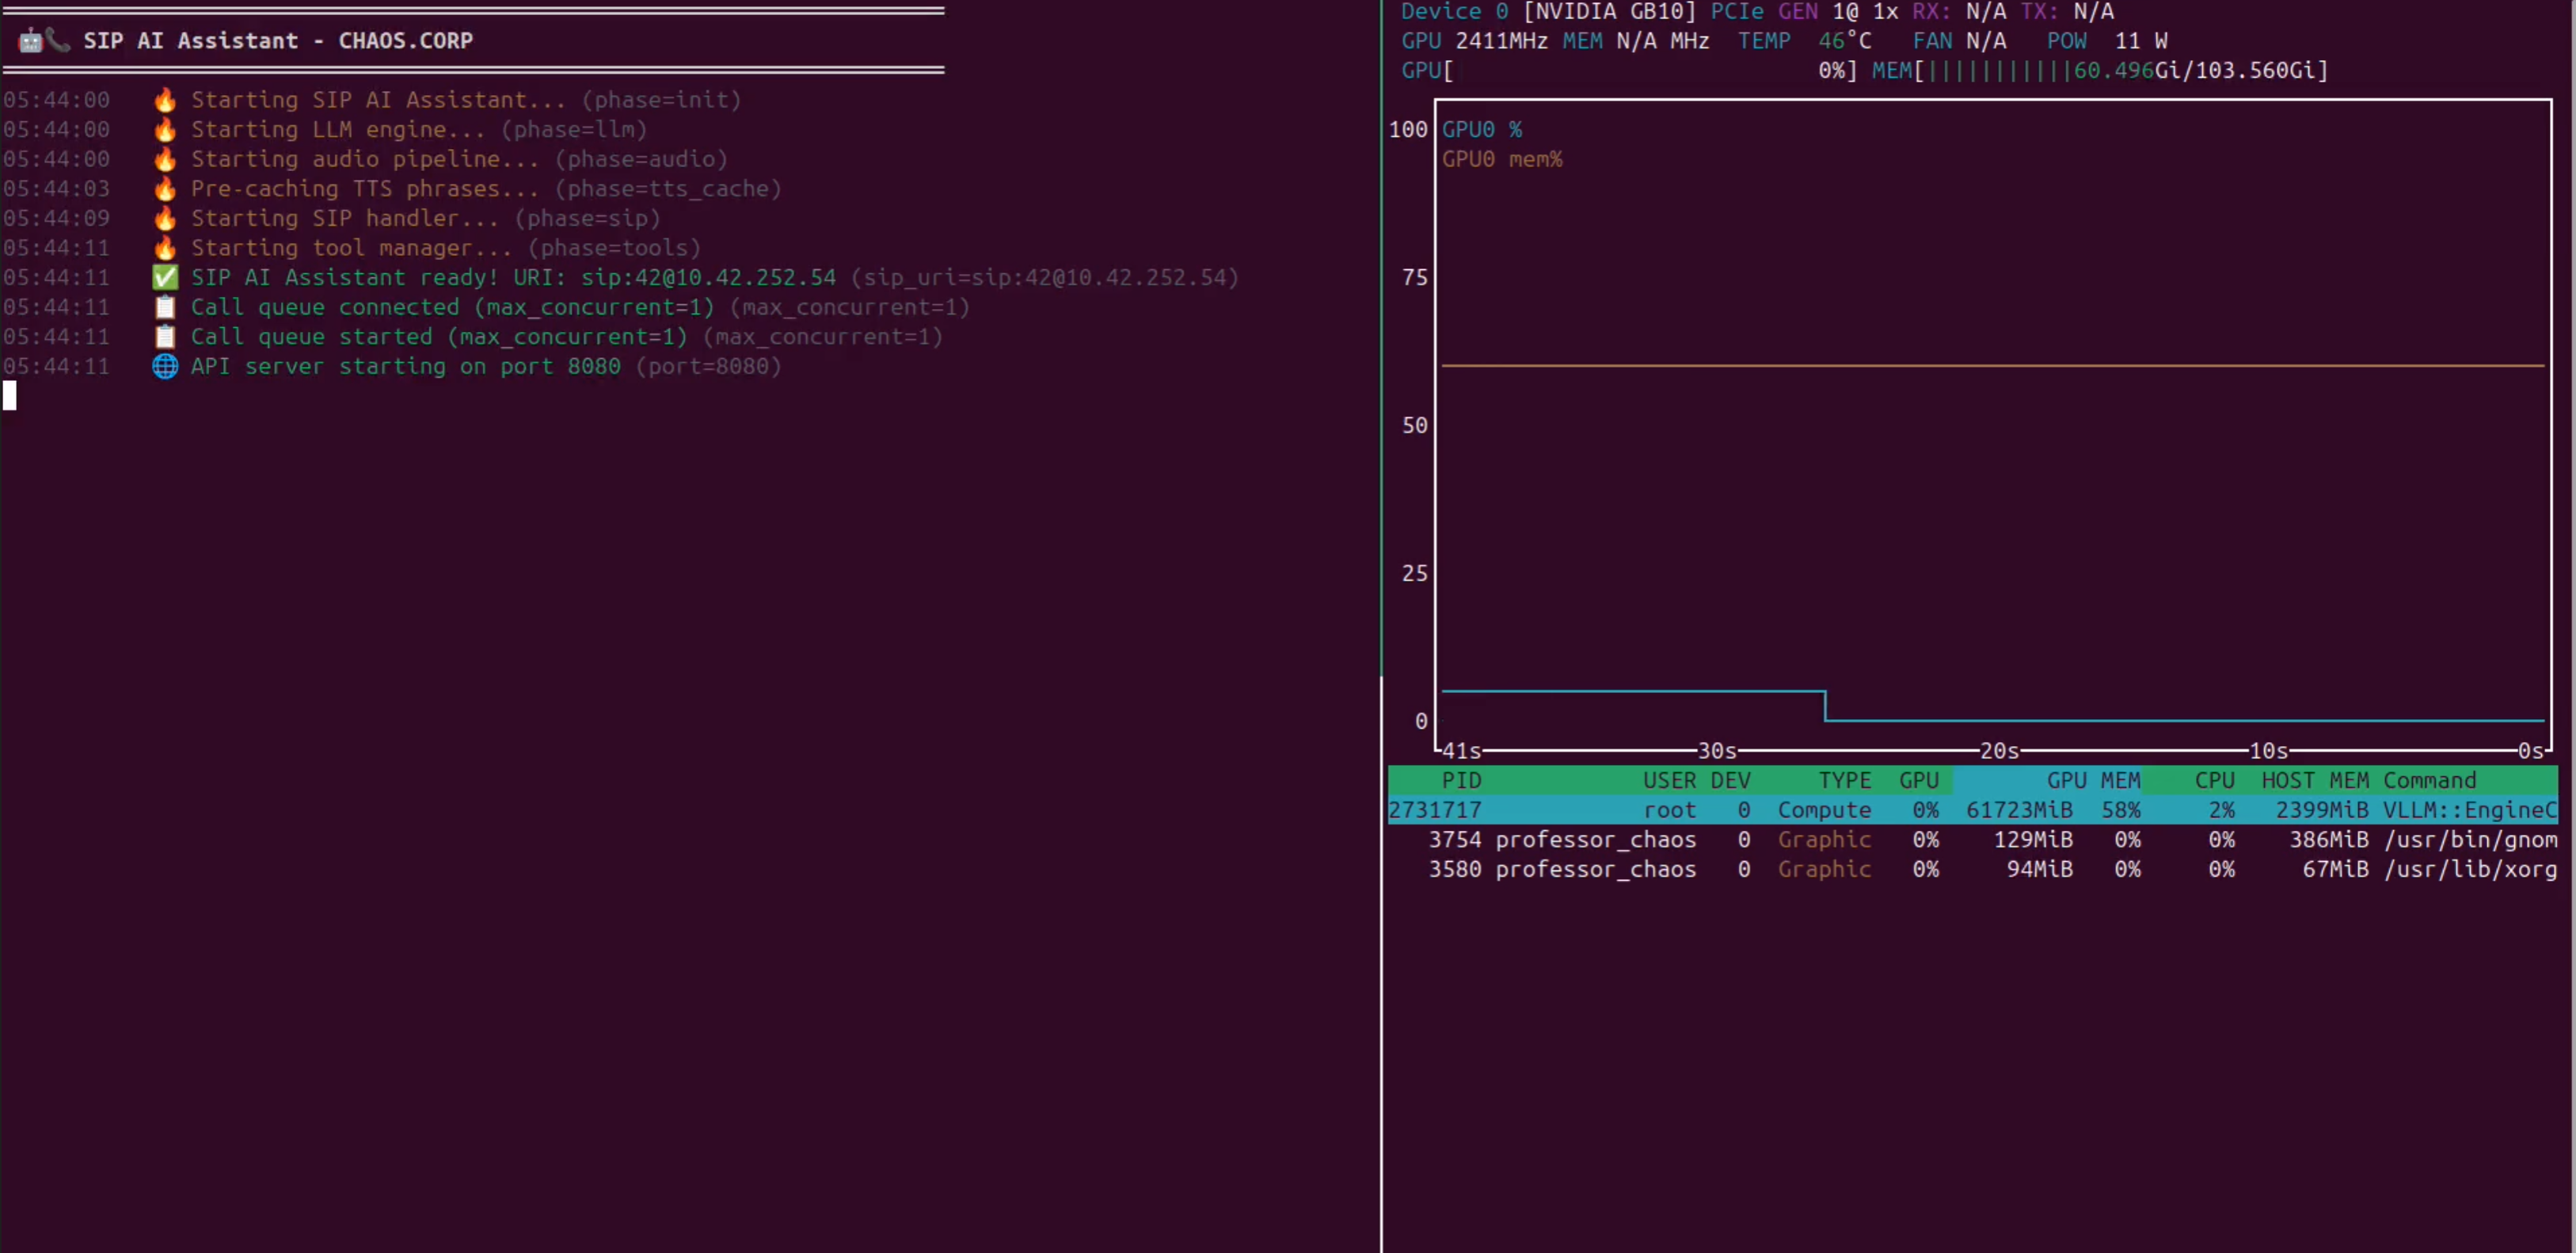Click the GPU0 mem% legend label
This screenshot has height=1253, width=2576.
click(1501, 159)
